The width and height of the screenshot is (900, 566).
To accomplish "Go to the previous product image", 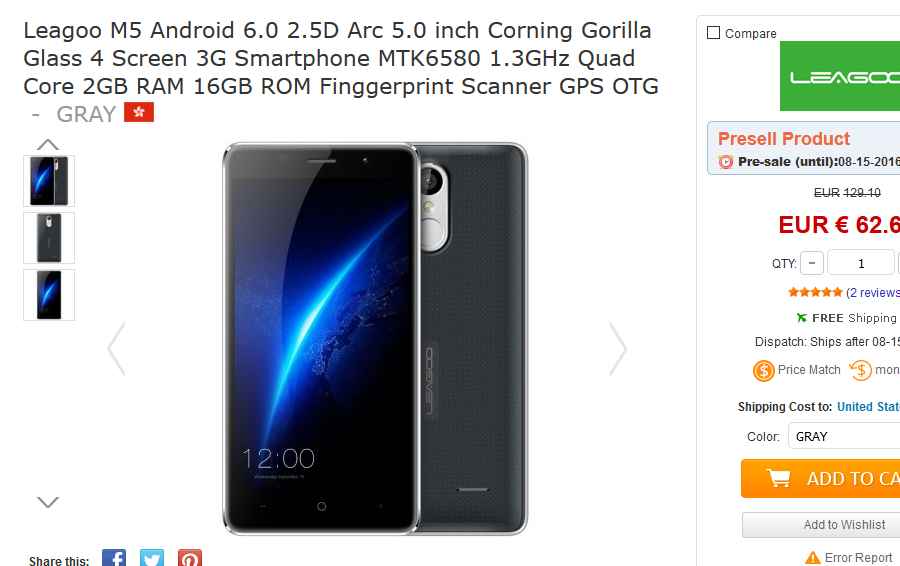I will pyautogui.click(x=117, y=348).
